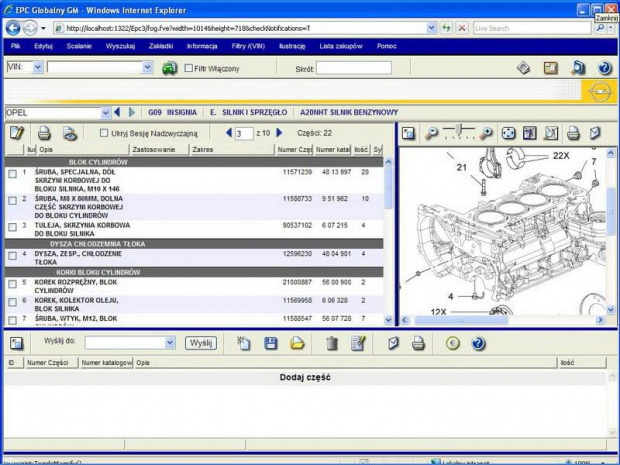The width and height of the screenshot is (620, 465).
Task: Open the Wyszukaj menu
Action: (120, 46)
